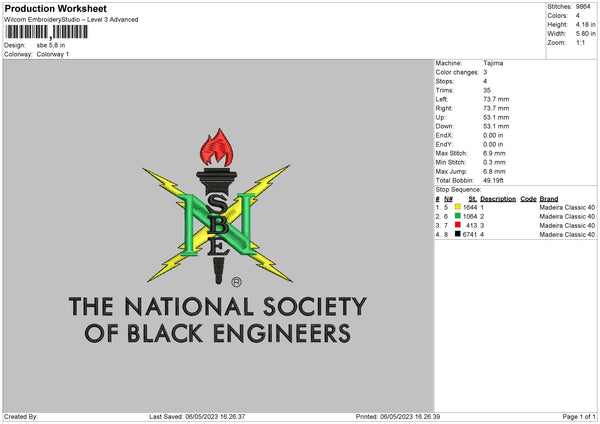Click the Min Stitch value '0.3 mm'
The image size is (600, 424).
(x=494, y=163)
